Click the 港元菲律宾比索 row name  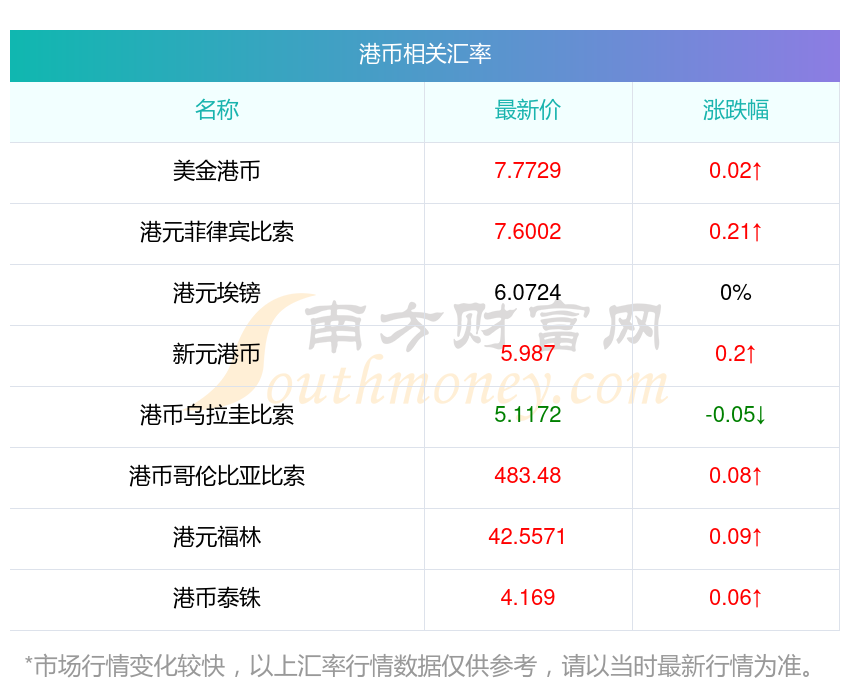click(217, 232)
